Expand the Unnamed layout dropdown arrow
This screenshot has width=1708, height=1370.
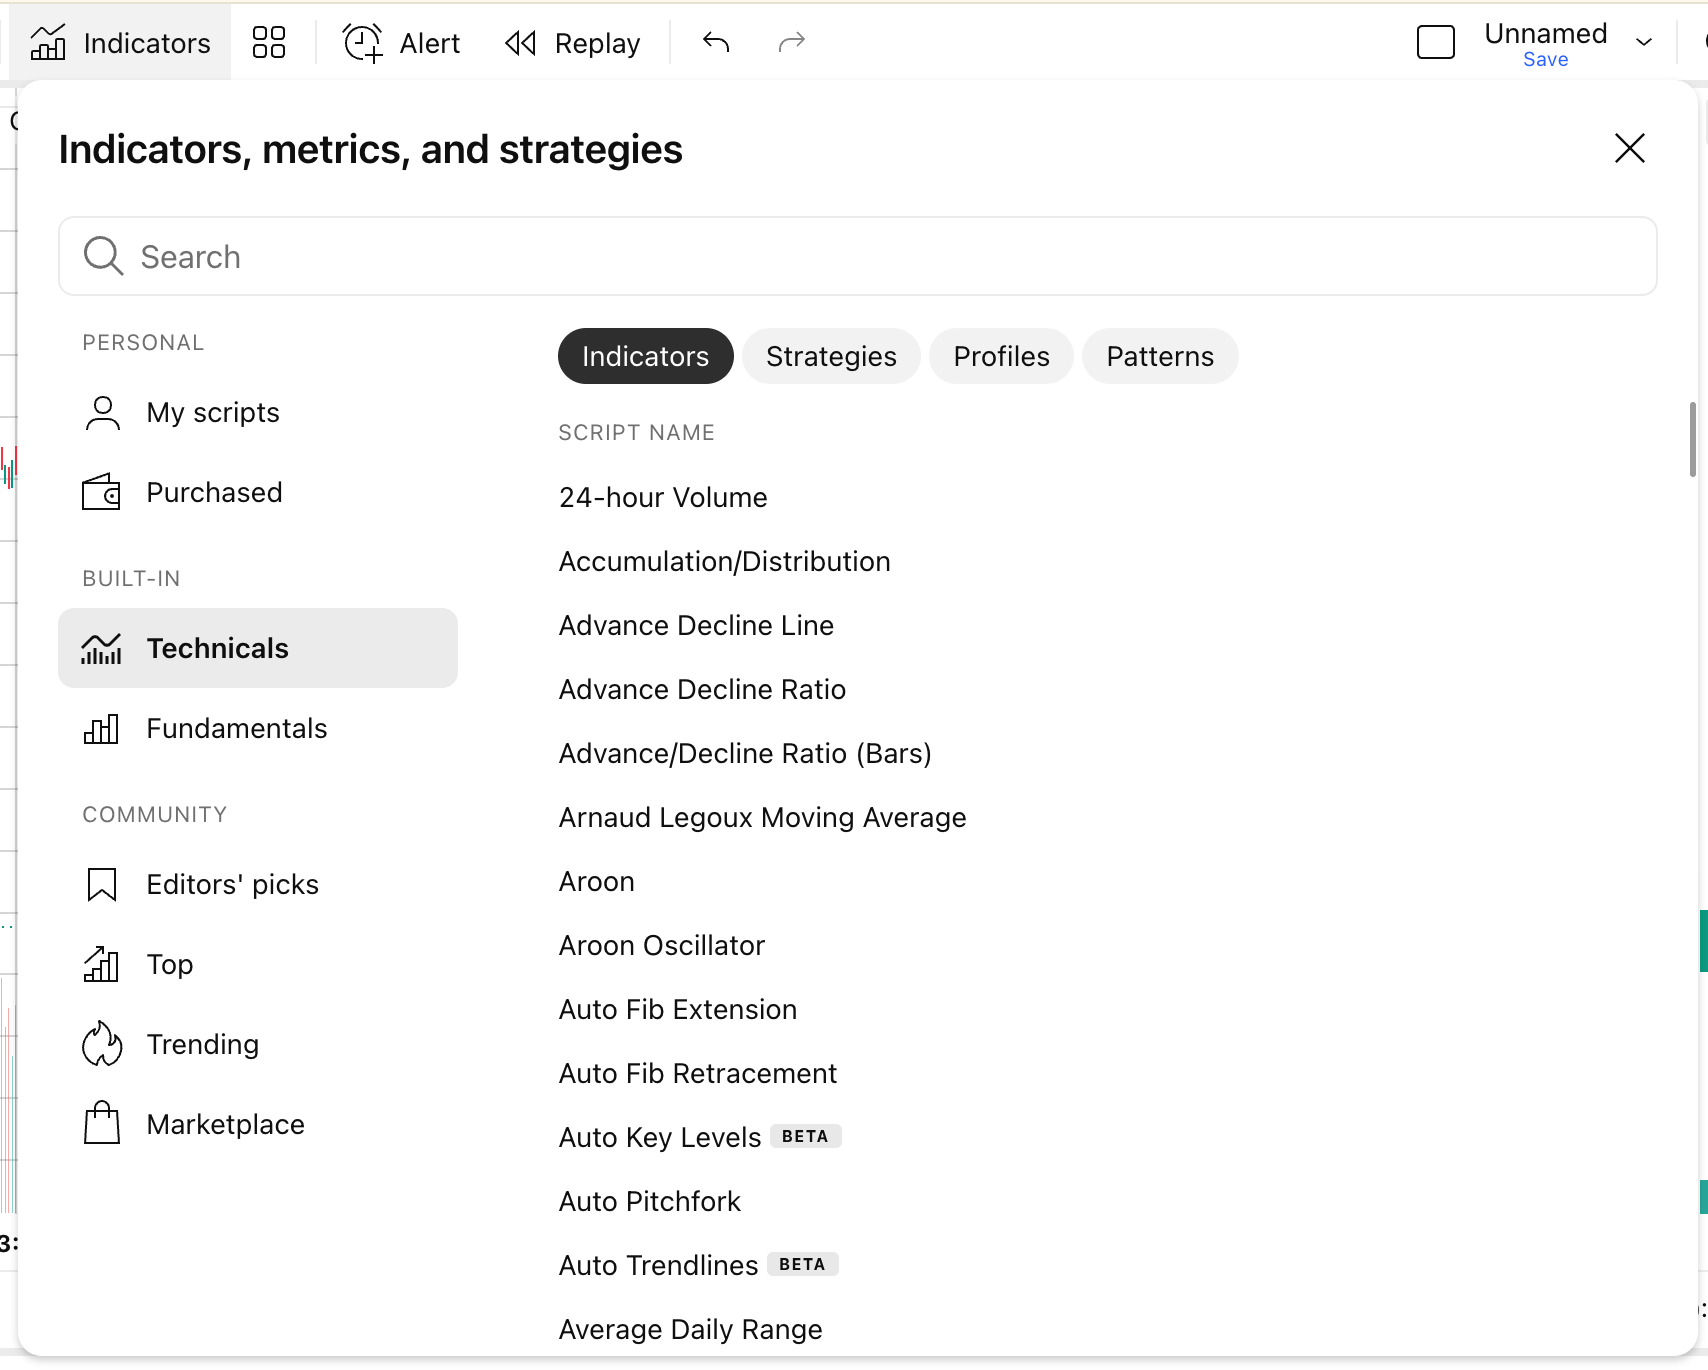(x=1644, y=42)
